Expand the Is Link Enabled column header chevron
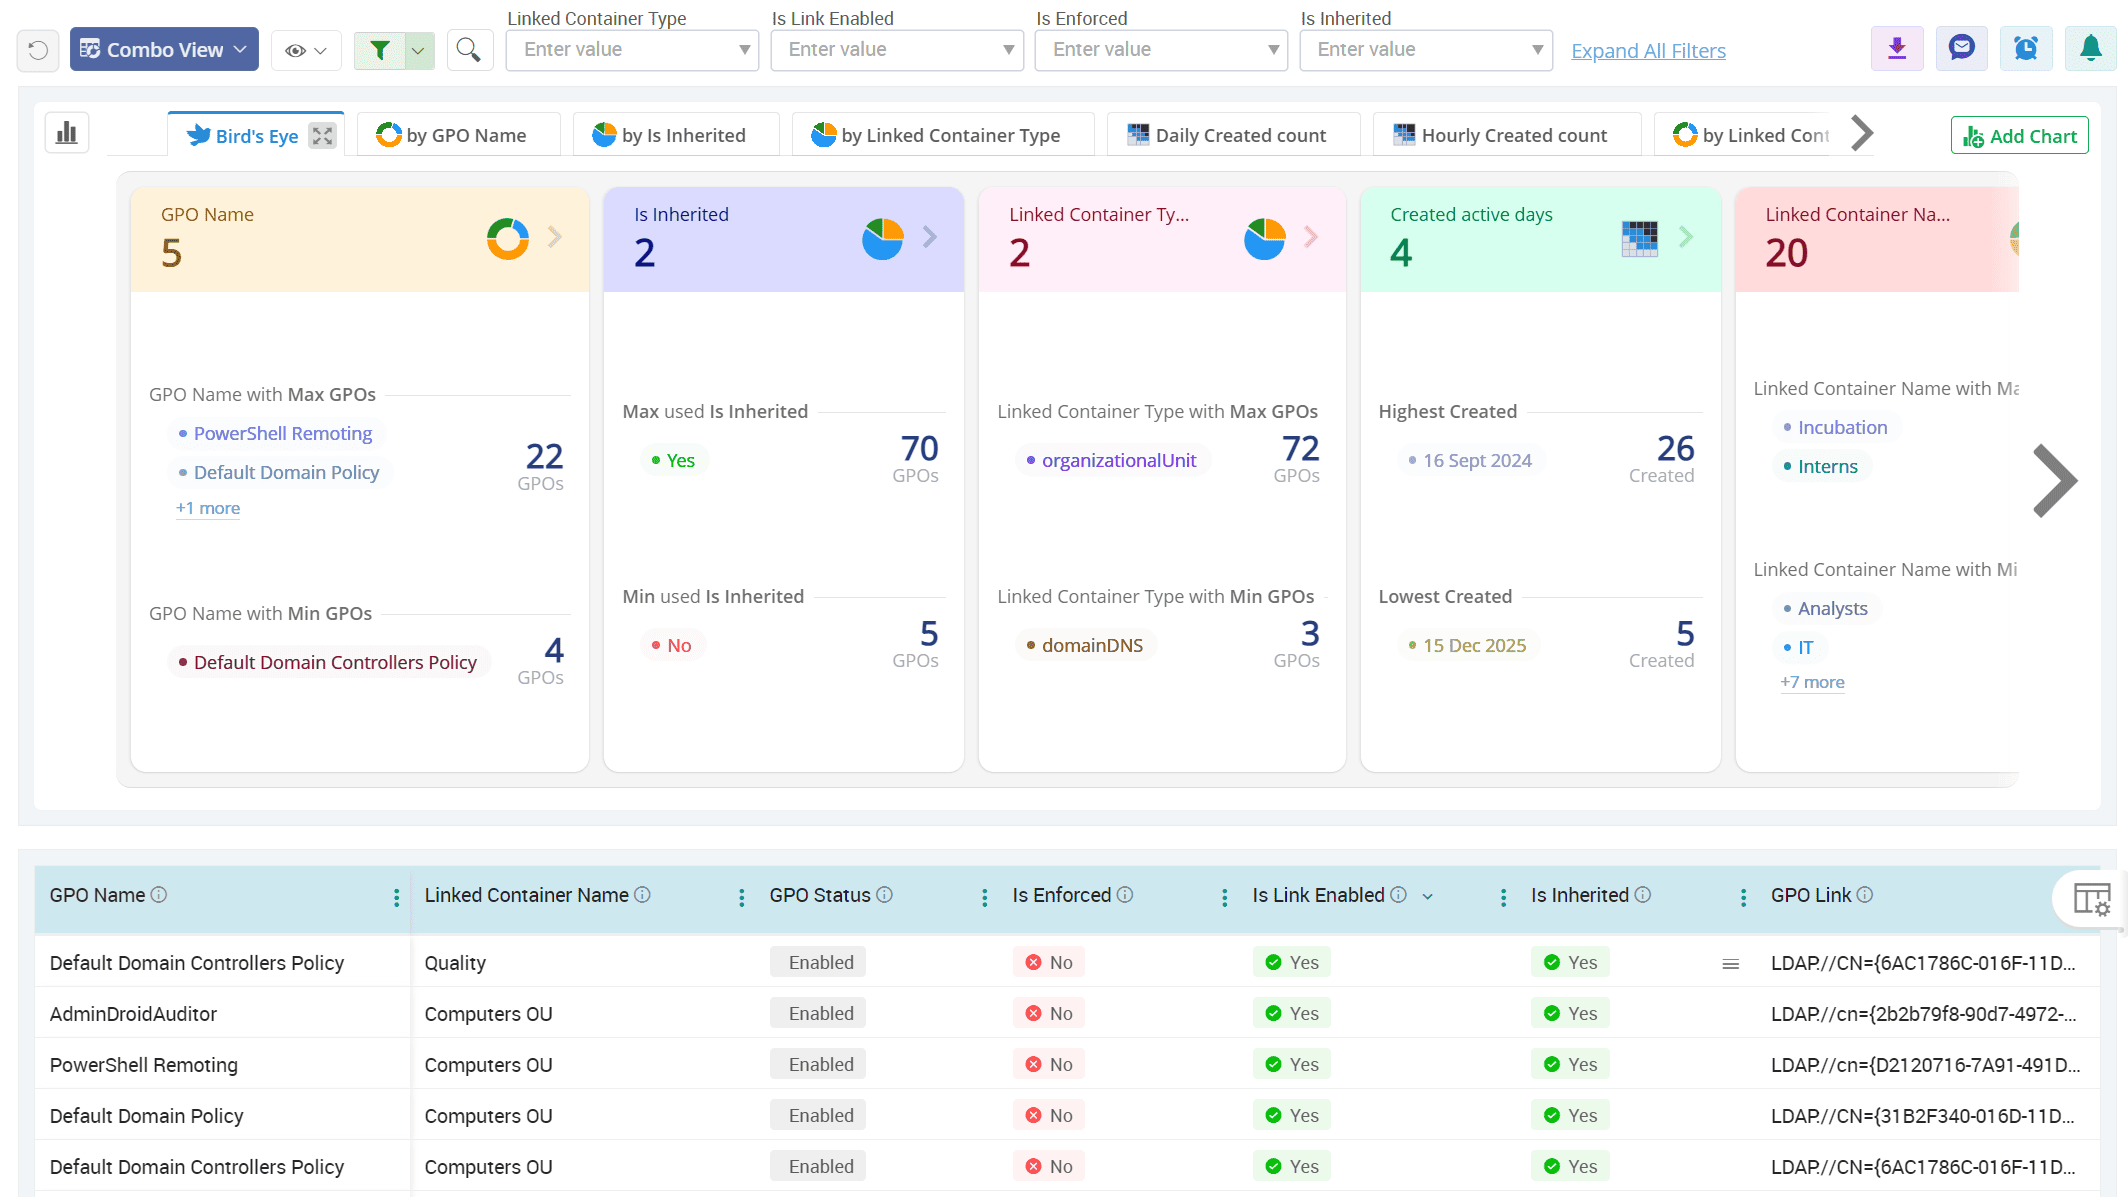Screen dimensions: 2128x1197 pos(1428,896)
